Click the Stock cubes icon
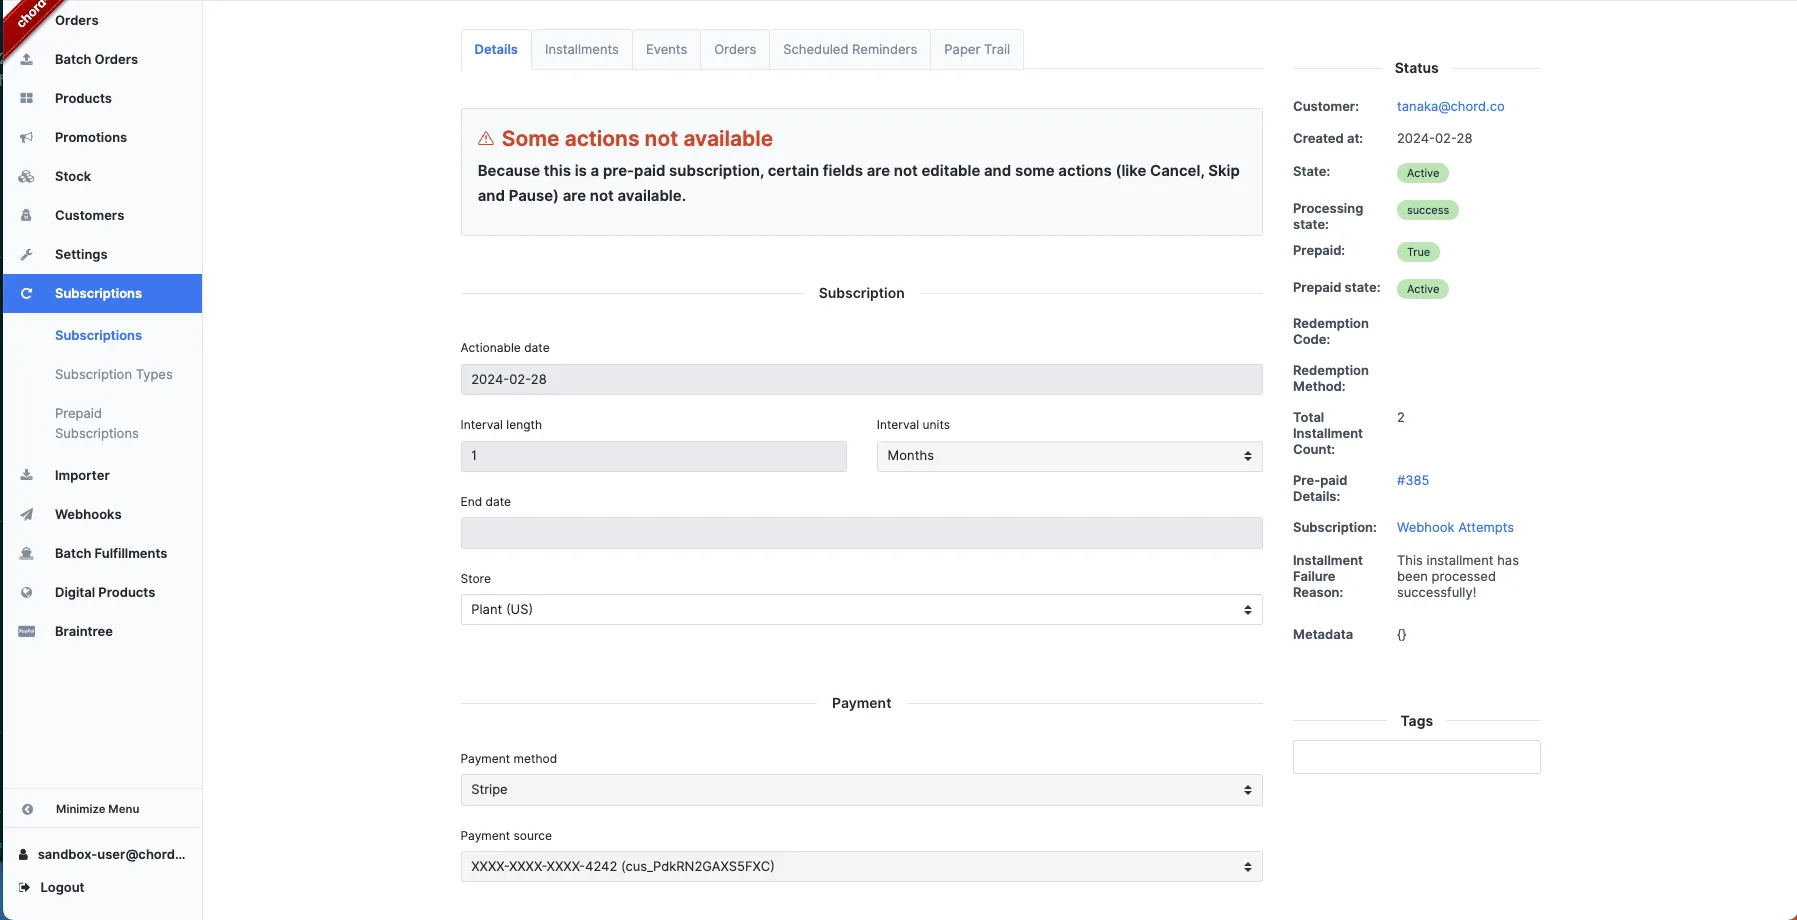 click(x=27, y=176)
